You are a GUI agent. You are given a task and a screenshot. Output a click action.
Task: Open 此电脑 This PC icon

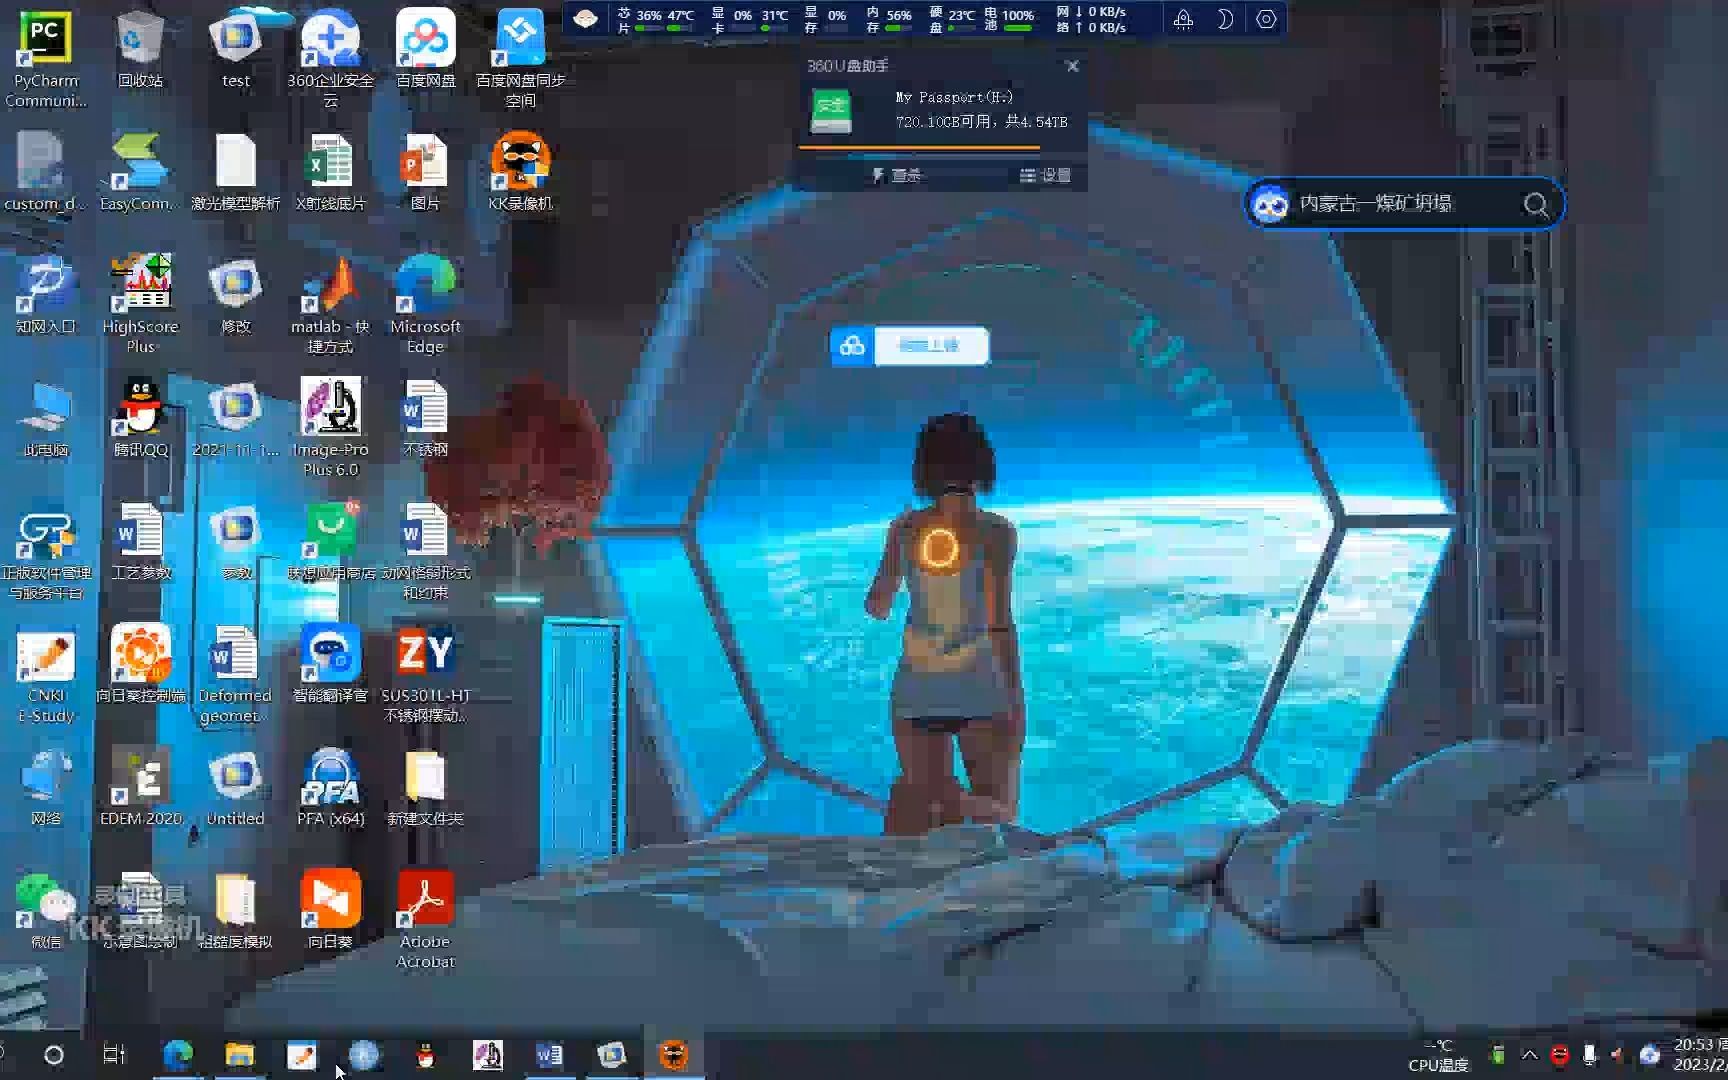[x=45, y=419]
